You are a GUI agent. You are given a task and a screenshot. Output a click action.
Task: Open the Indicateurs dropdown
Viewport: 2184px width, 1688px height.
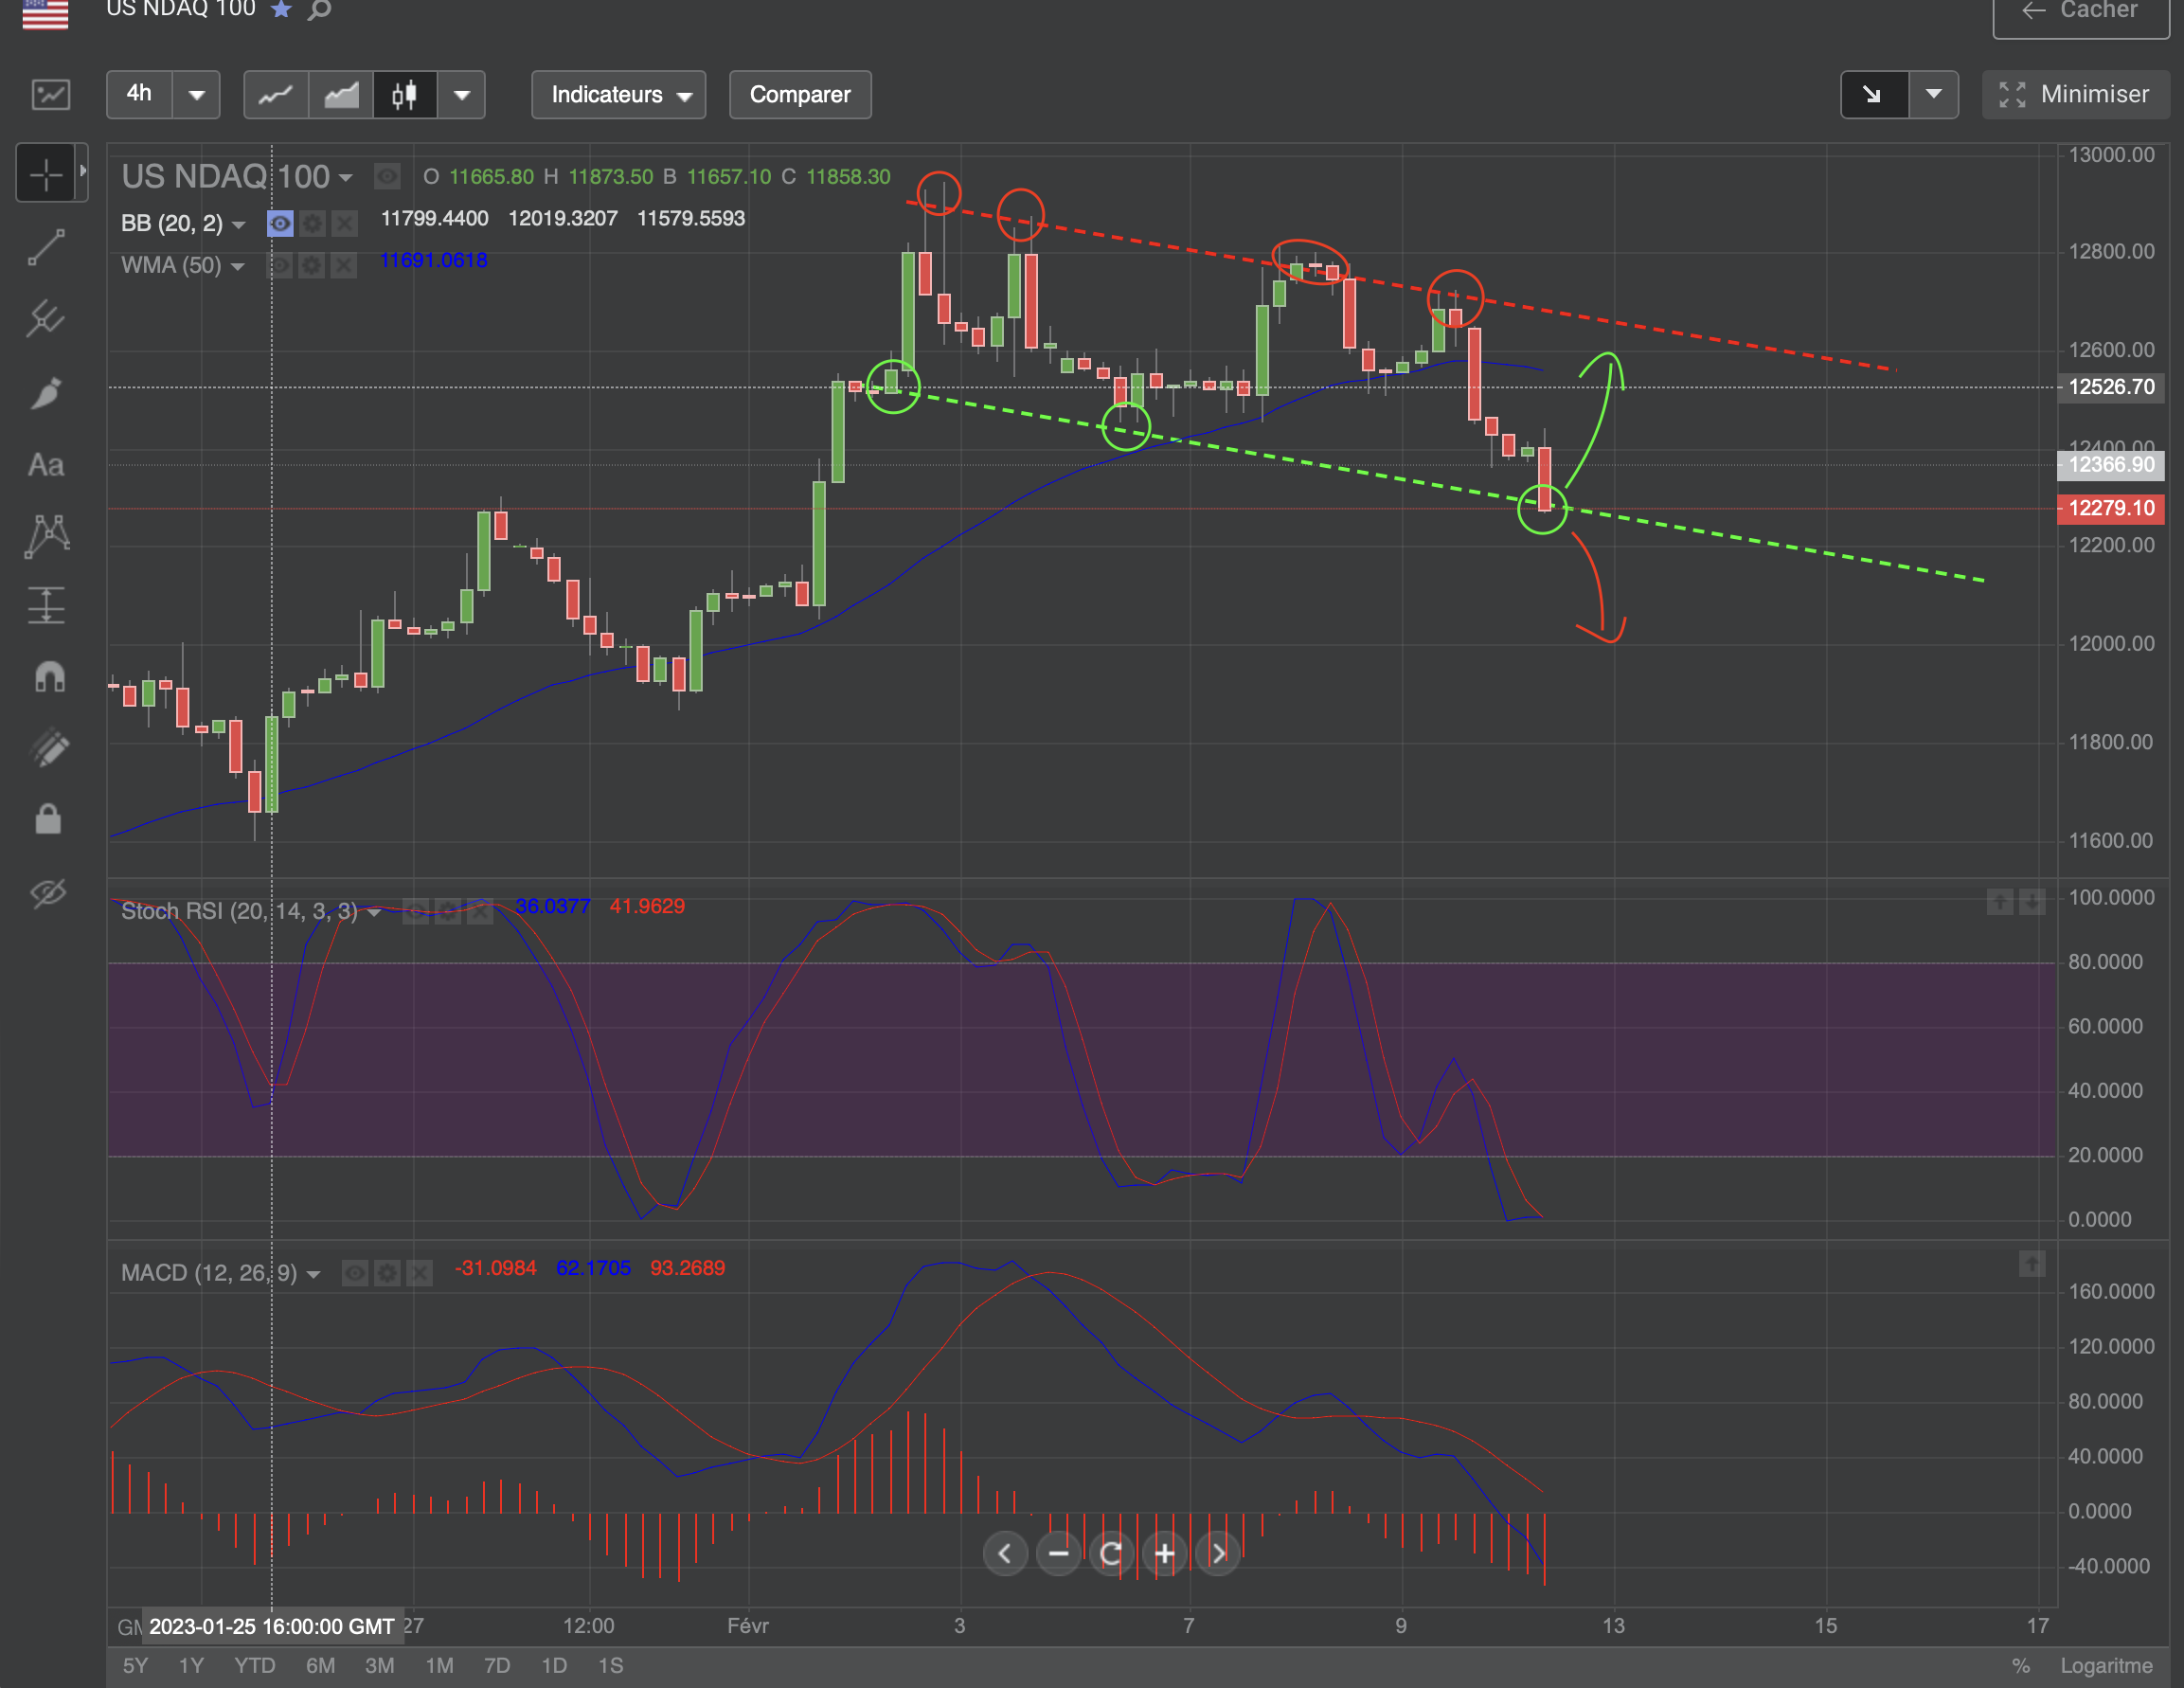coord(618,95)
